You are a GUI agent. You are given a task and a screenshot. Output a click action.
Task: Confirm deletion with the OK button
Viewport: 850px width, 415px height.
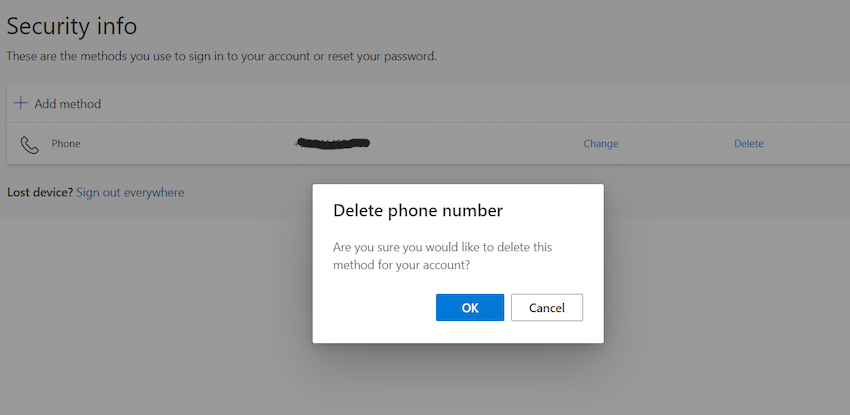470,308
